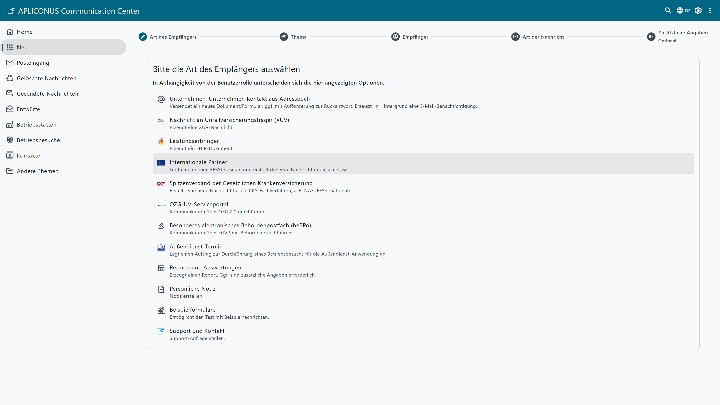Choose the Persönliche Notiz option
This screenshot has width=720, height=405.
coord(423,292)
